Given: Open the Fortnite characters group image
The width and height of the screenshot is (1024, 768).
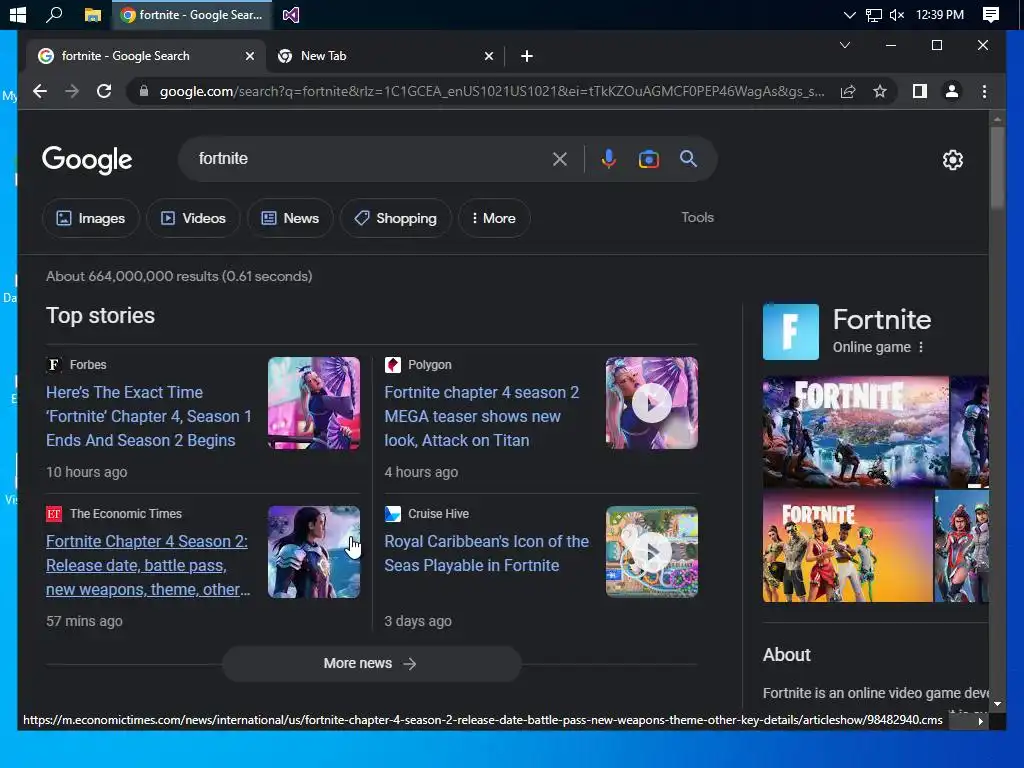Looking at the screenshot, I should [x=848, y=546].
